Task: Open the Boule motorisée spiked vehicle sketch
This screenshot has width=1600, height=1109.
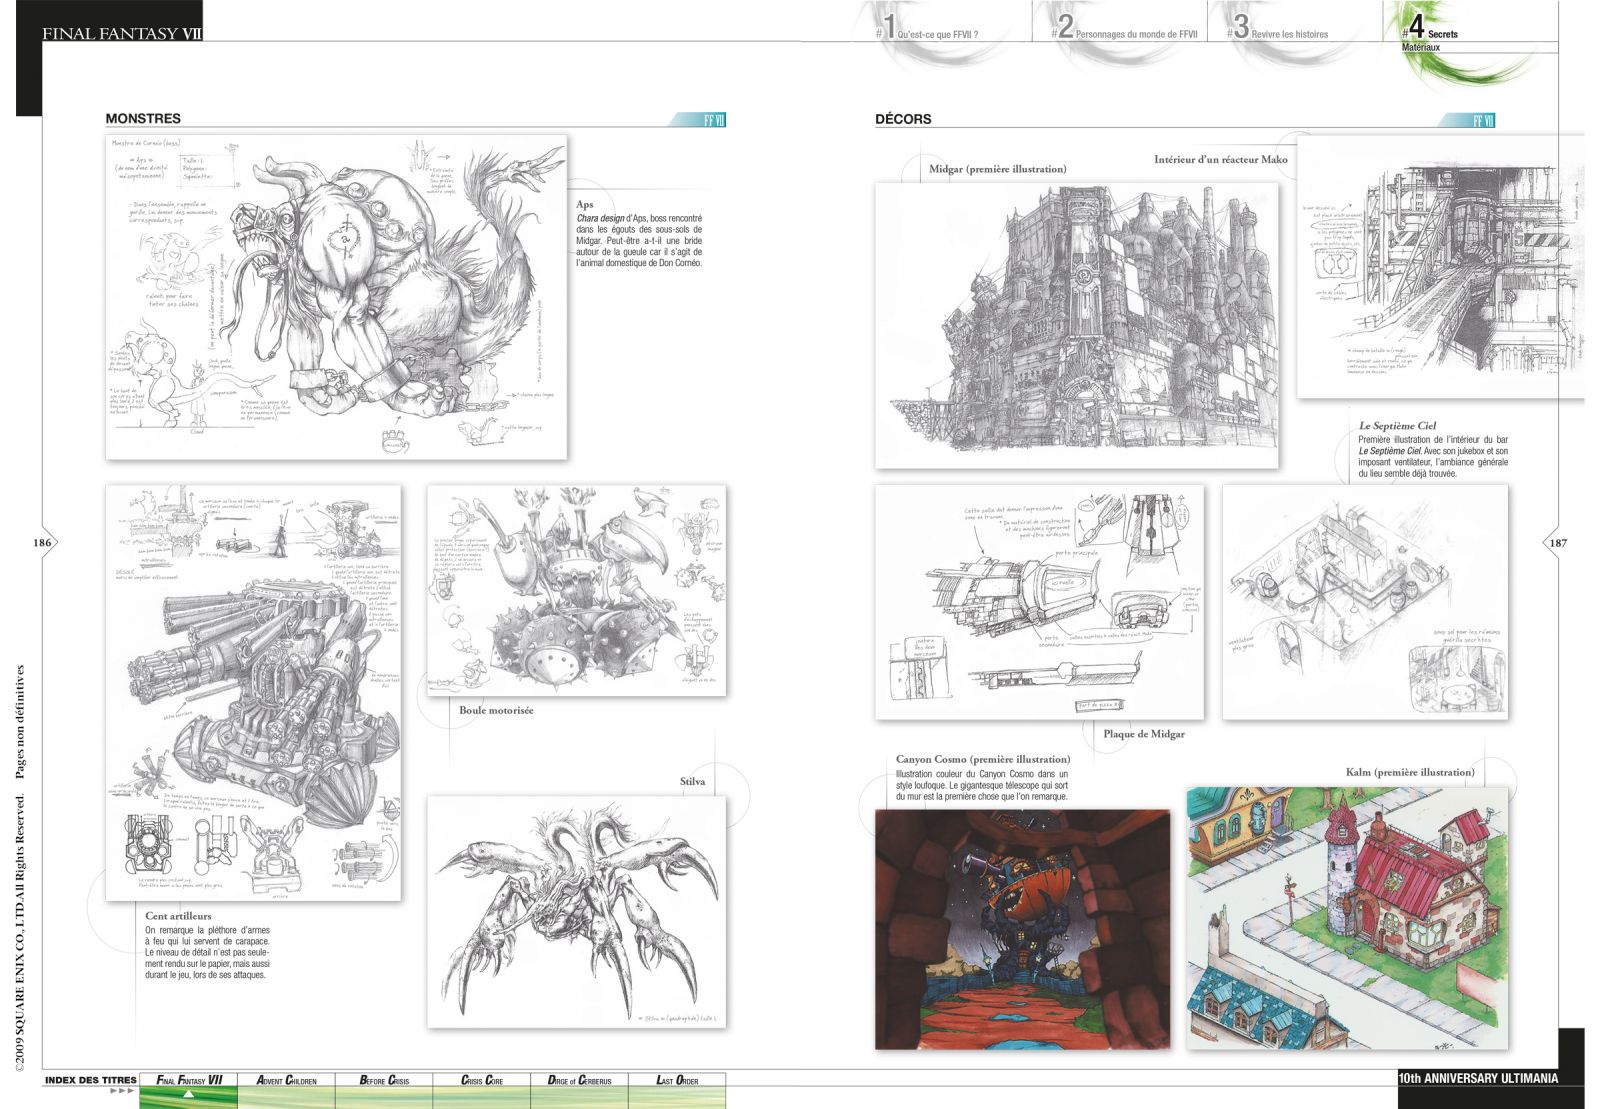Action: (577, 591)
